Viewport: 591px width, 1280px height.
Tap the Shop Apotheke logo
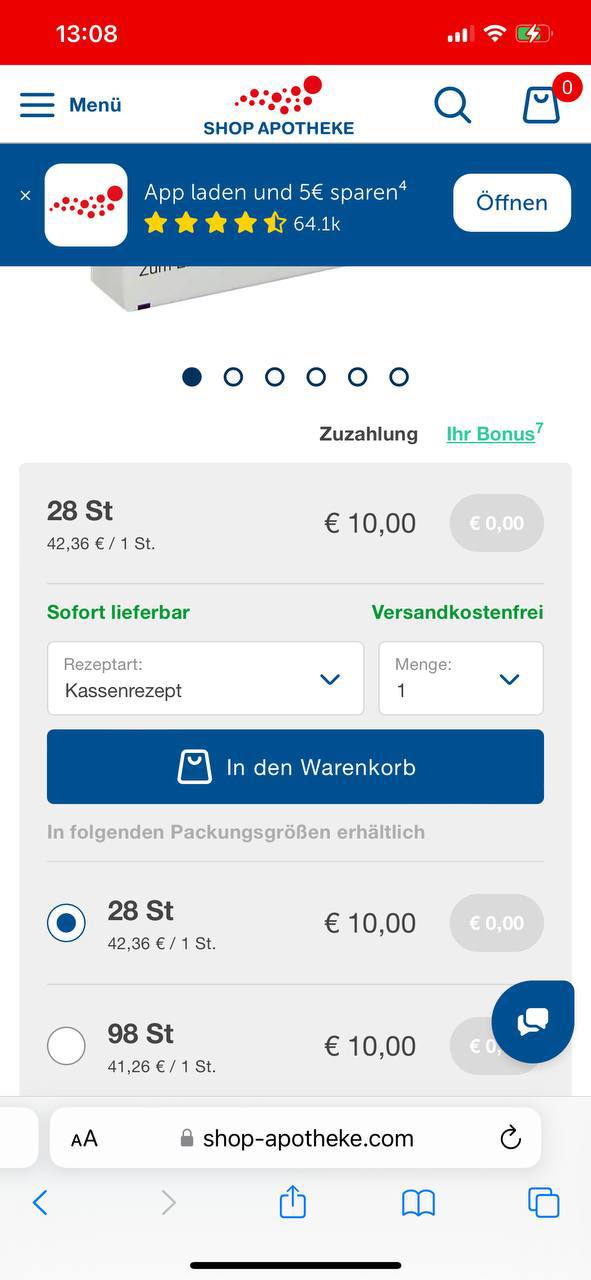278,105
